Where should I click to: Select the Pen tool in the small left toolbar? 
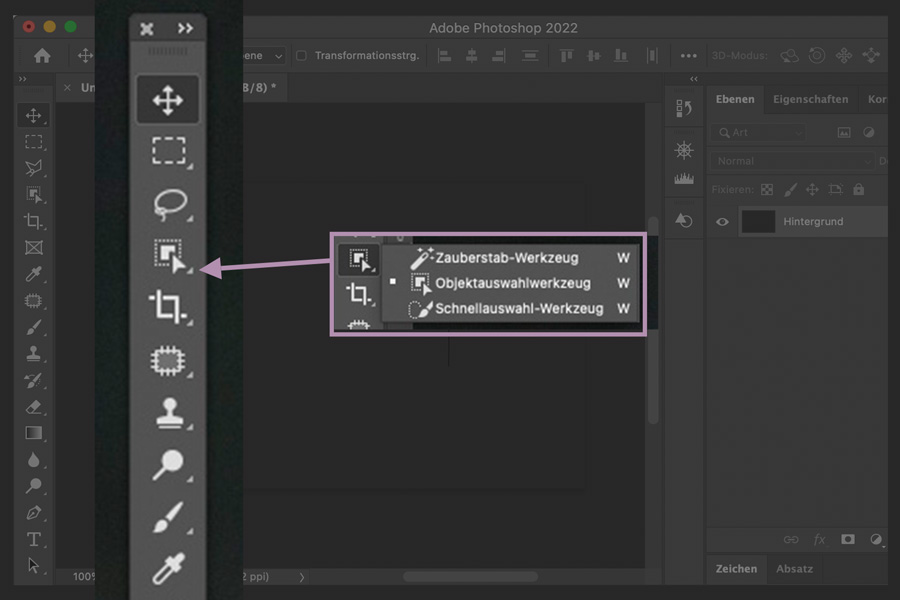(34, 513)
